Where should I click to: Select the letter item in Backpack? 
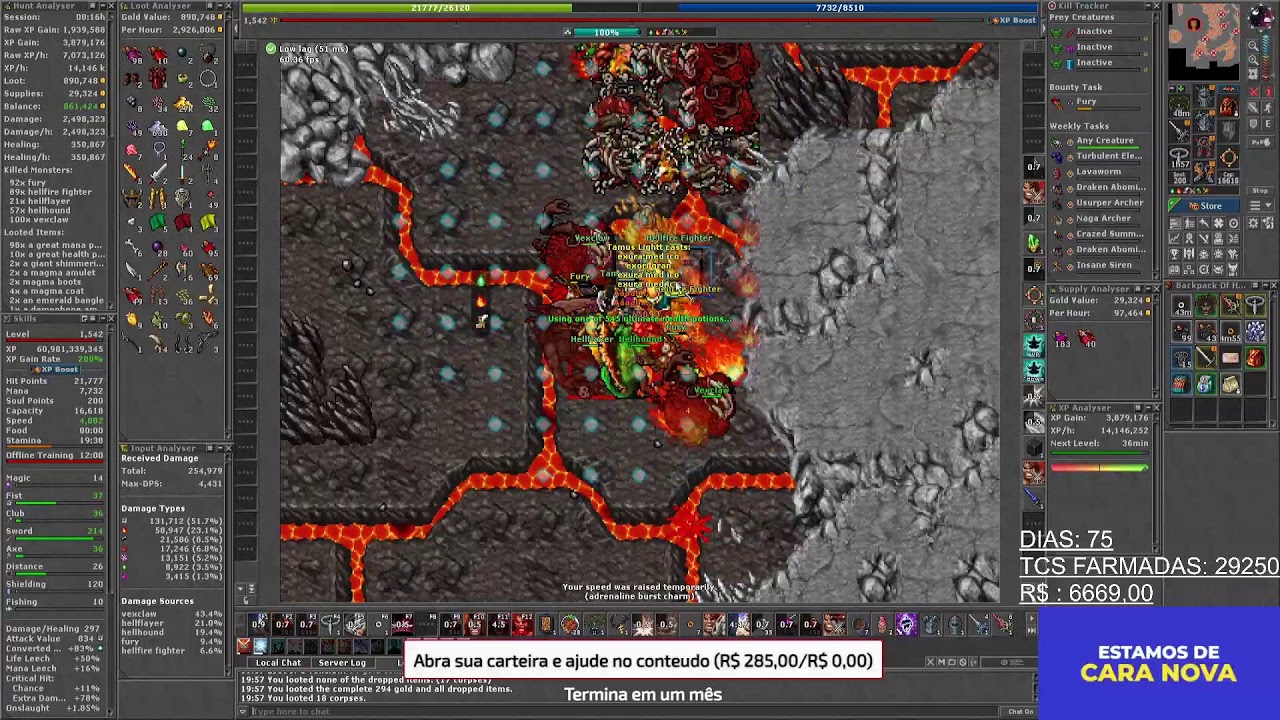(1230, 358)
